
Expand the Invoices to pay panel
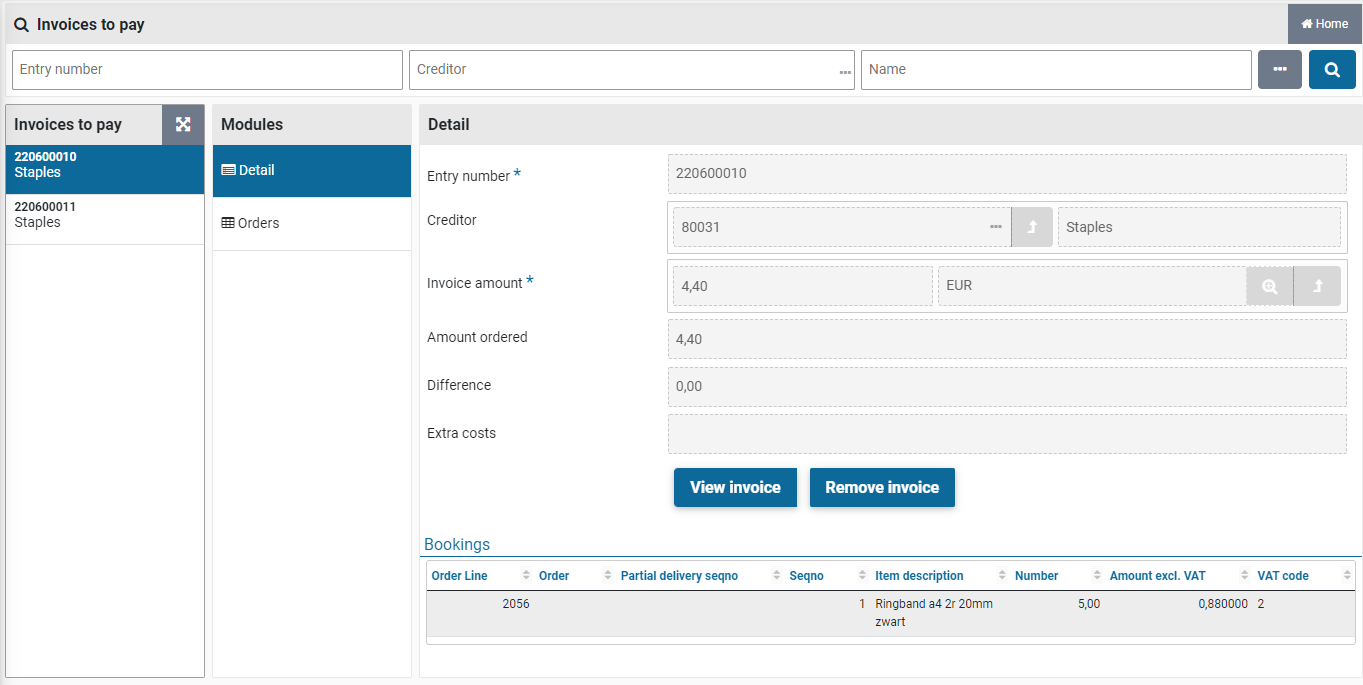[x=183, y=125]
